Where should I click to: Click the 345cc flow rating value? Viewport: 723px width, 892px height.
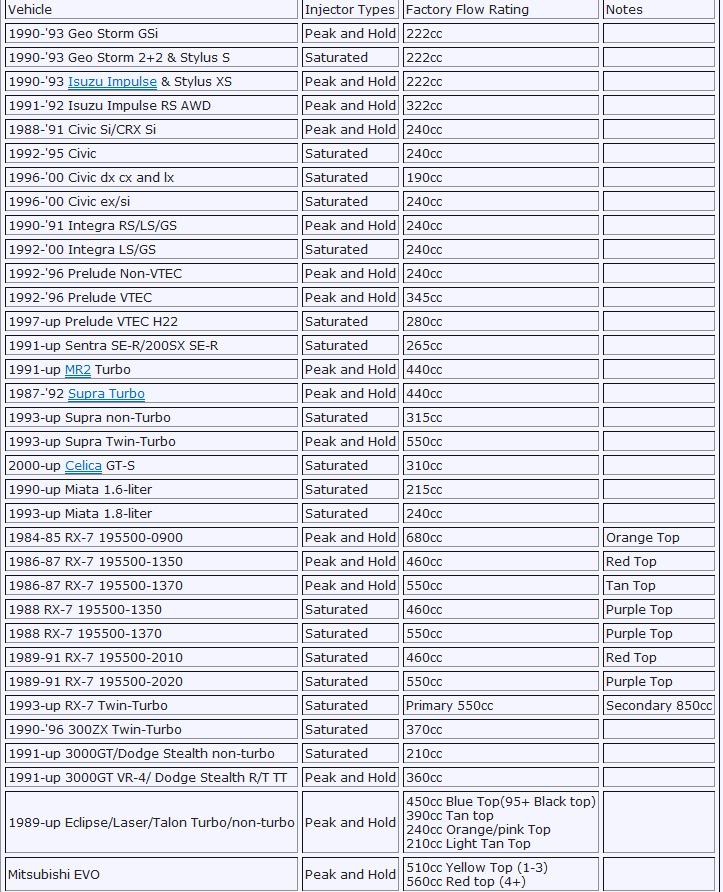click(x=501, y=297)
